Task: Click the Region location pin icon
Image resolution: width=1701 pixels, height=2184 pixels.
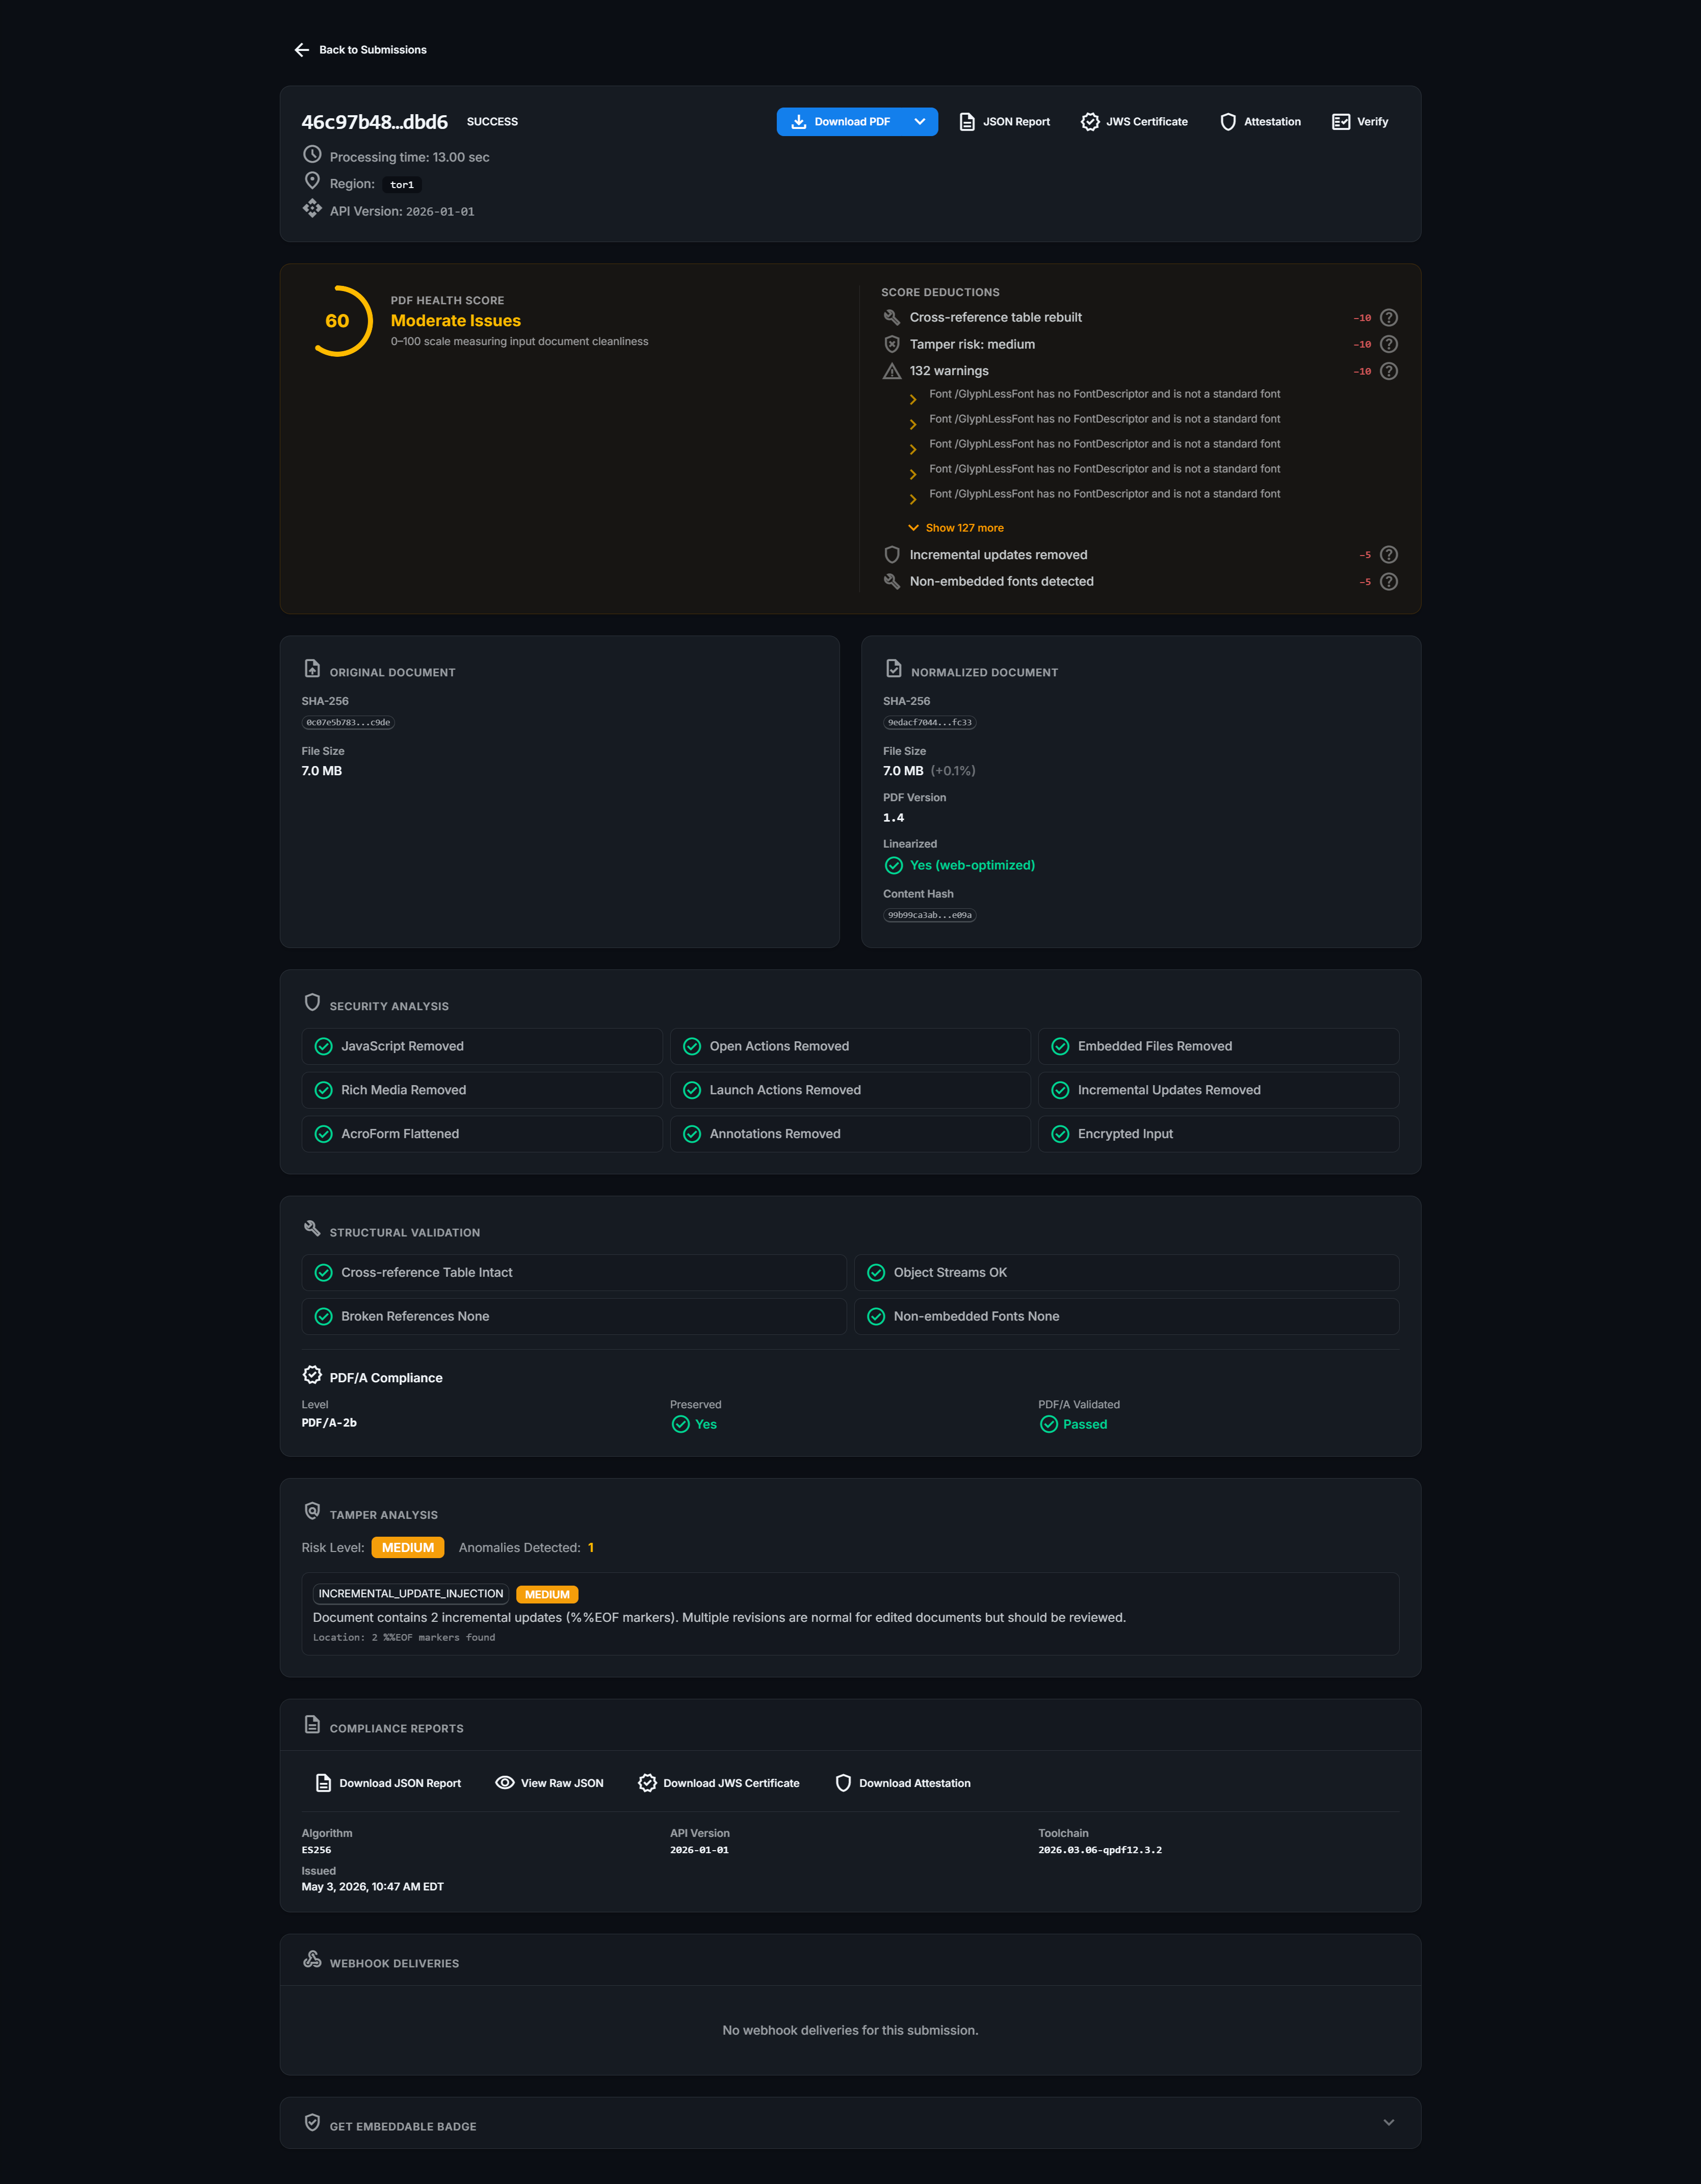Action: 312,181
